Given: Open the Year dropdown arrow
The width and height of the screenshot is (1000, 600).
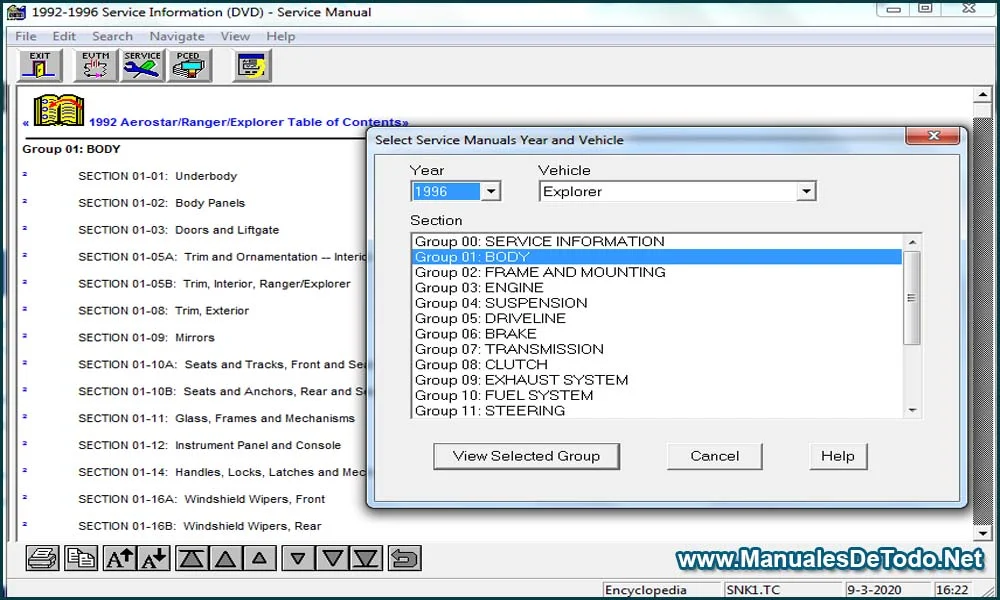Looking at the screenshot, I should (x=490, y=191).
